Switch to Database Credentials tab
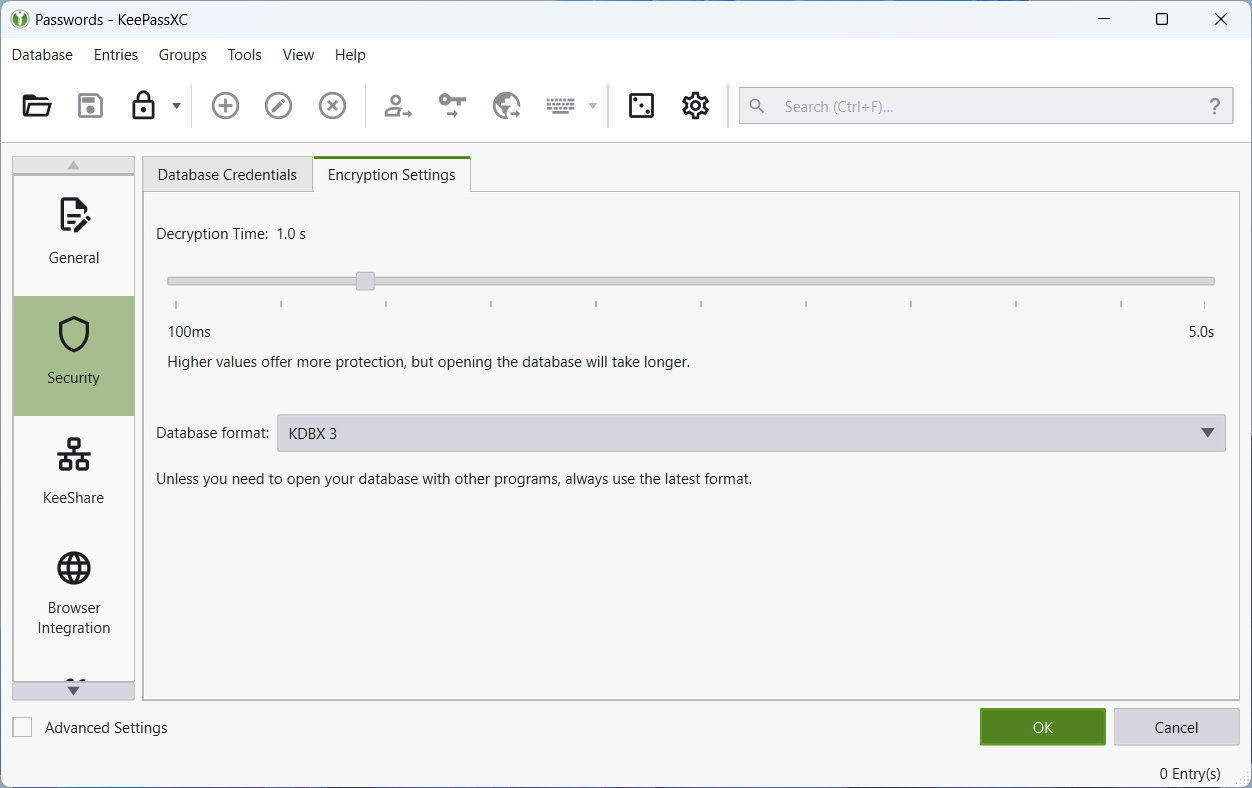This screenshot has height=788, width=1252. point(227,175)
